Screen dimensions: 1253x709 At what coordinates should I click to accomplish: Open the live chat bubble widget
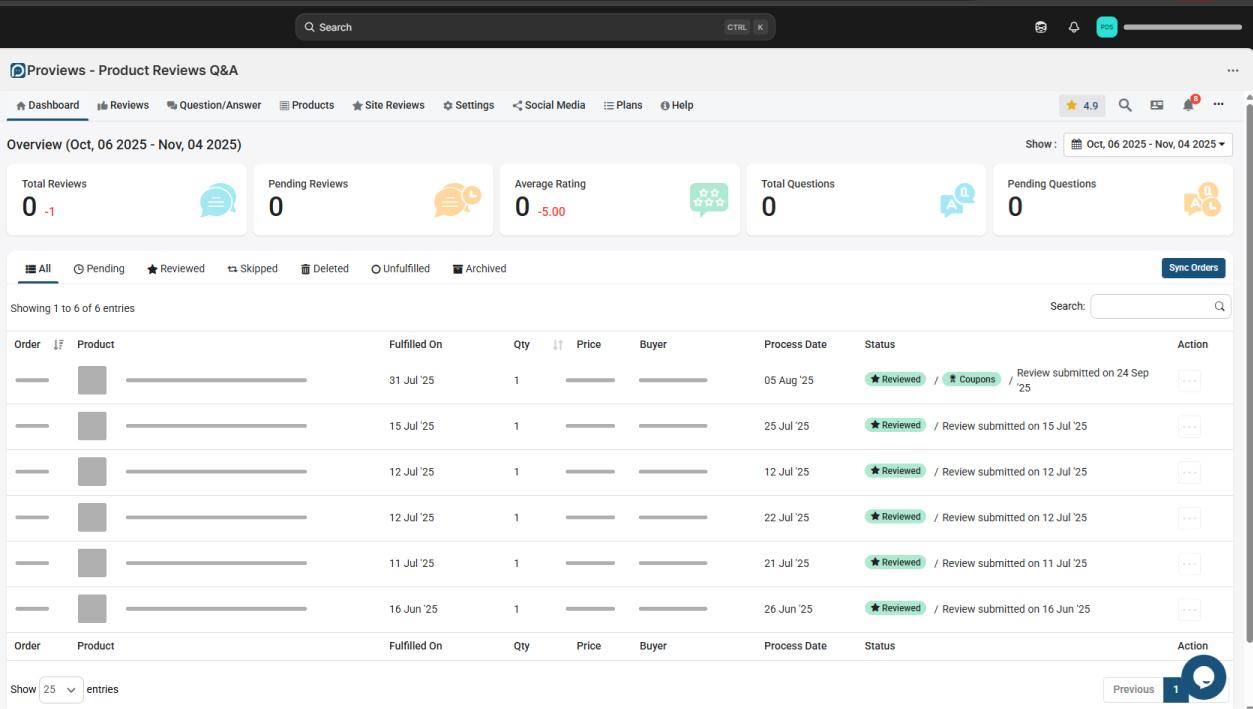coord(1203,677)
